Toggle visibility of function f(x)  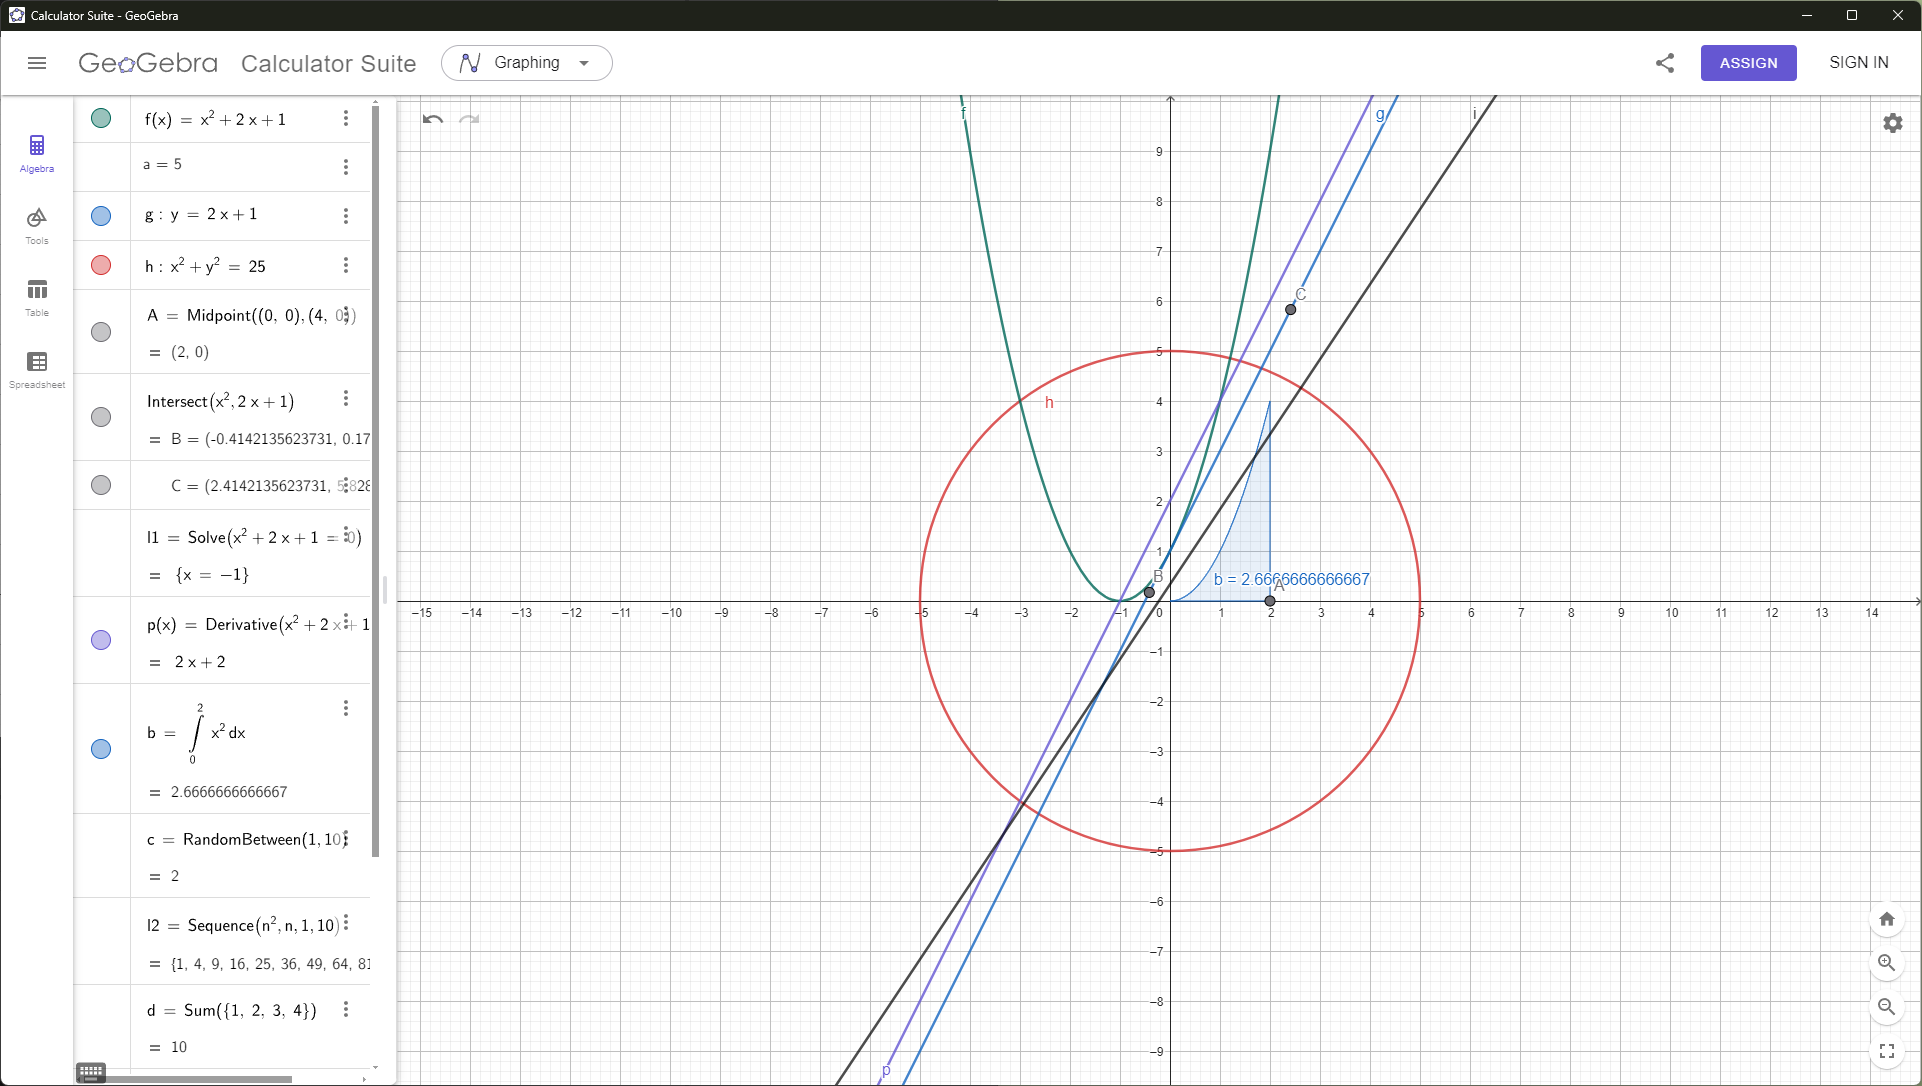pyautogui.click(x=101, y=118)
